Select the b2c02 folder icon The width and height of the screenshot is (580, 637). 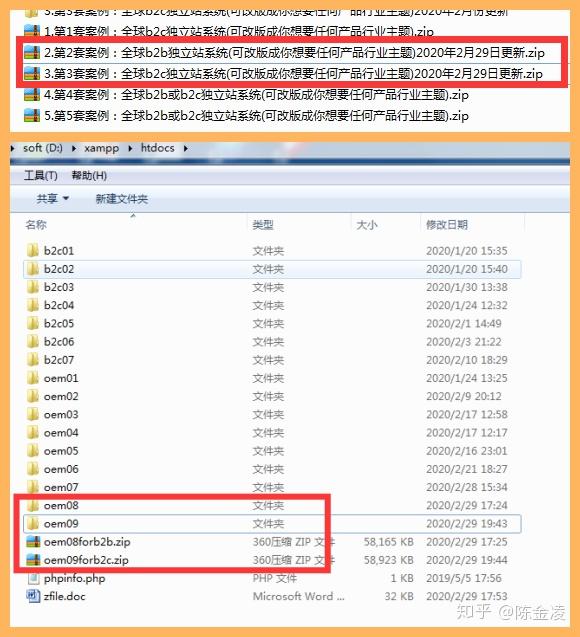32,269
